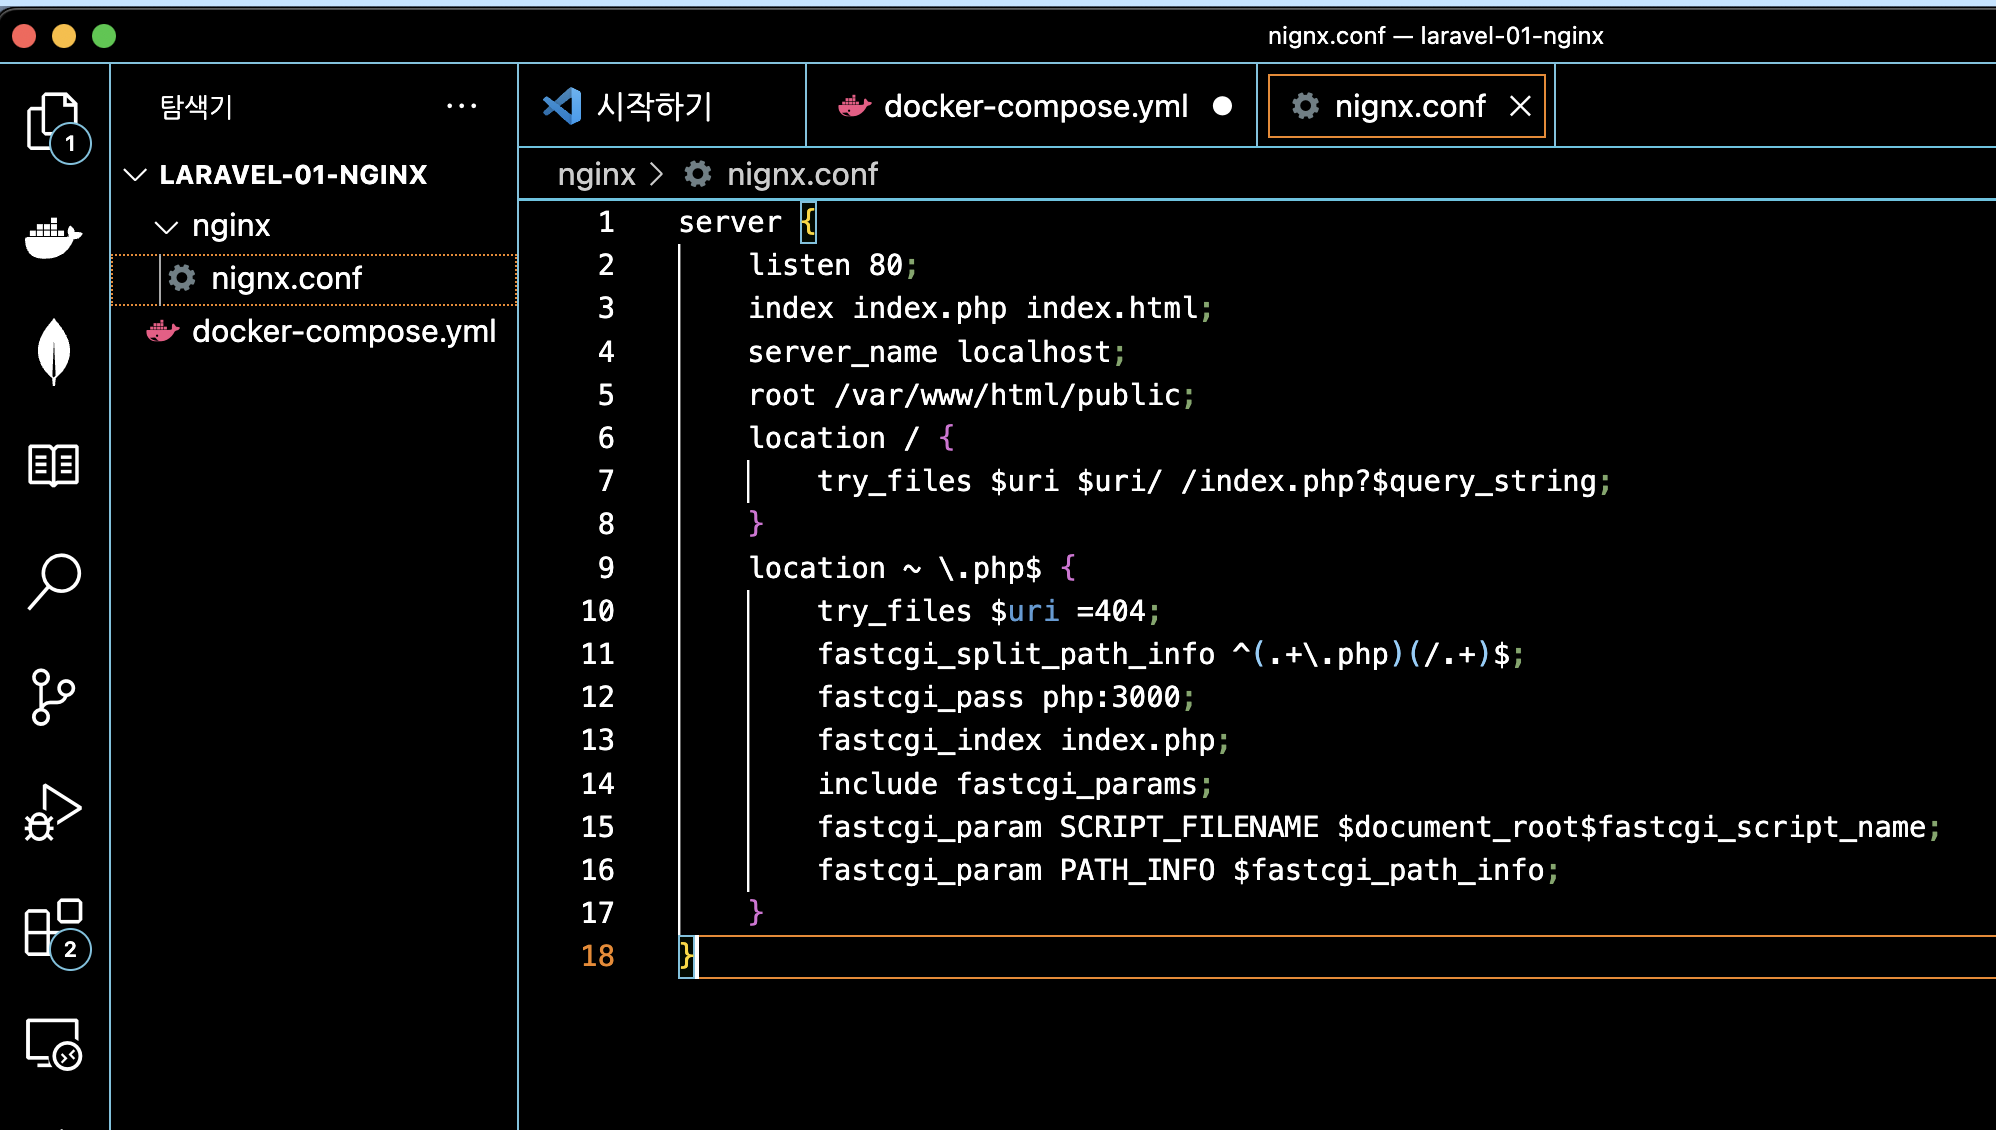
Task: Click the nignx.conf breadcrumb segment
Action: (x=802, y=174)
